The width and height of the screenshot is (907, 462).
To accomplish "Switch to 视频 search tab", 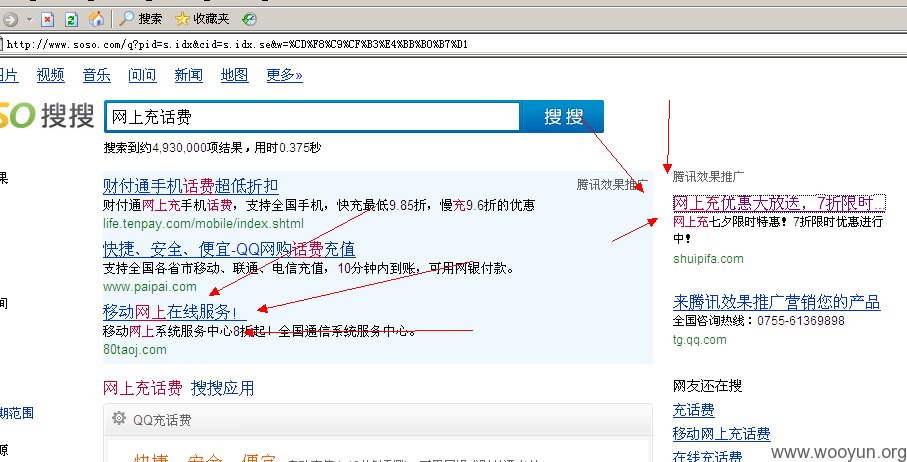I will click(50, 75).
